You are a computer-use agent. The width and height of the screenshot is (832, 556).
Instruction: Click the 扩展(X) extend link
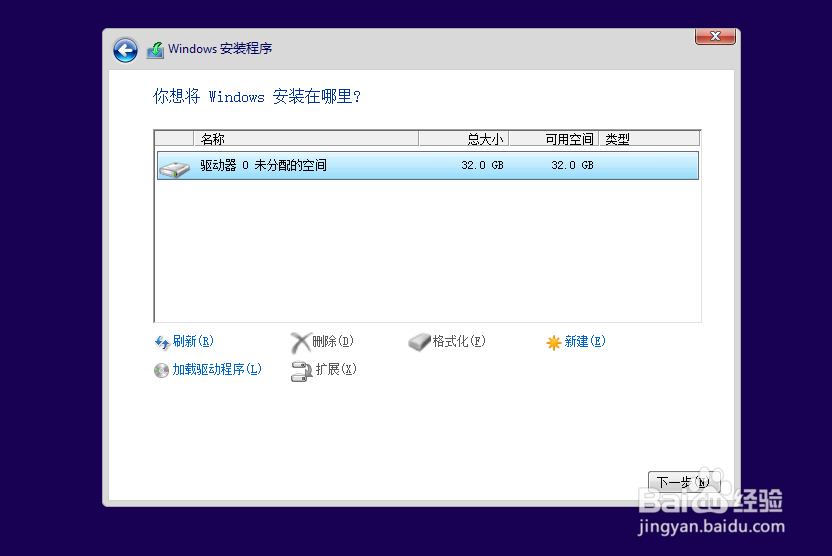pyautogui.click(x=336, y=369)
